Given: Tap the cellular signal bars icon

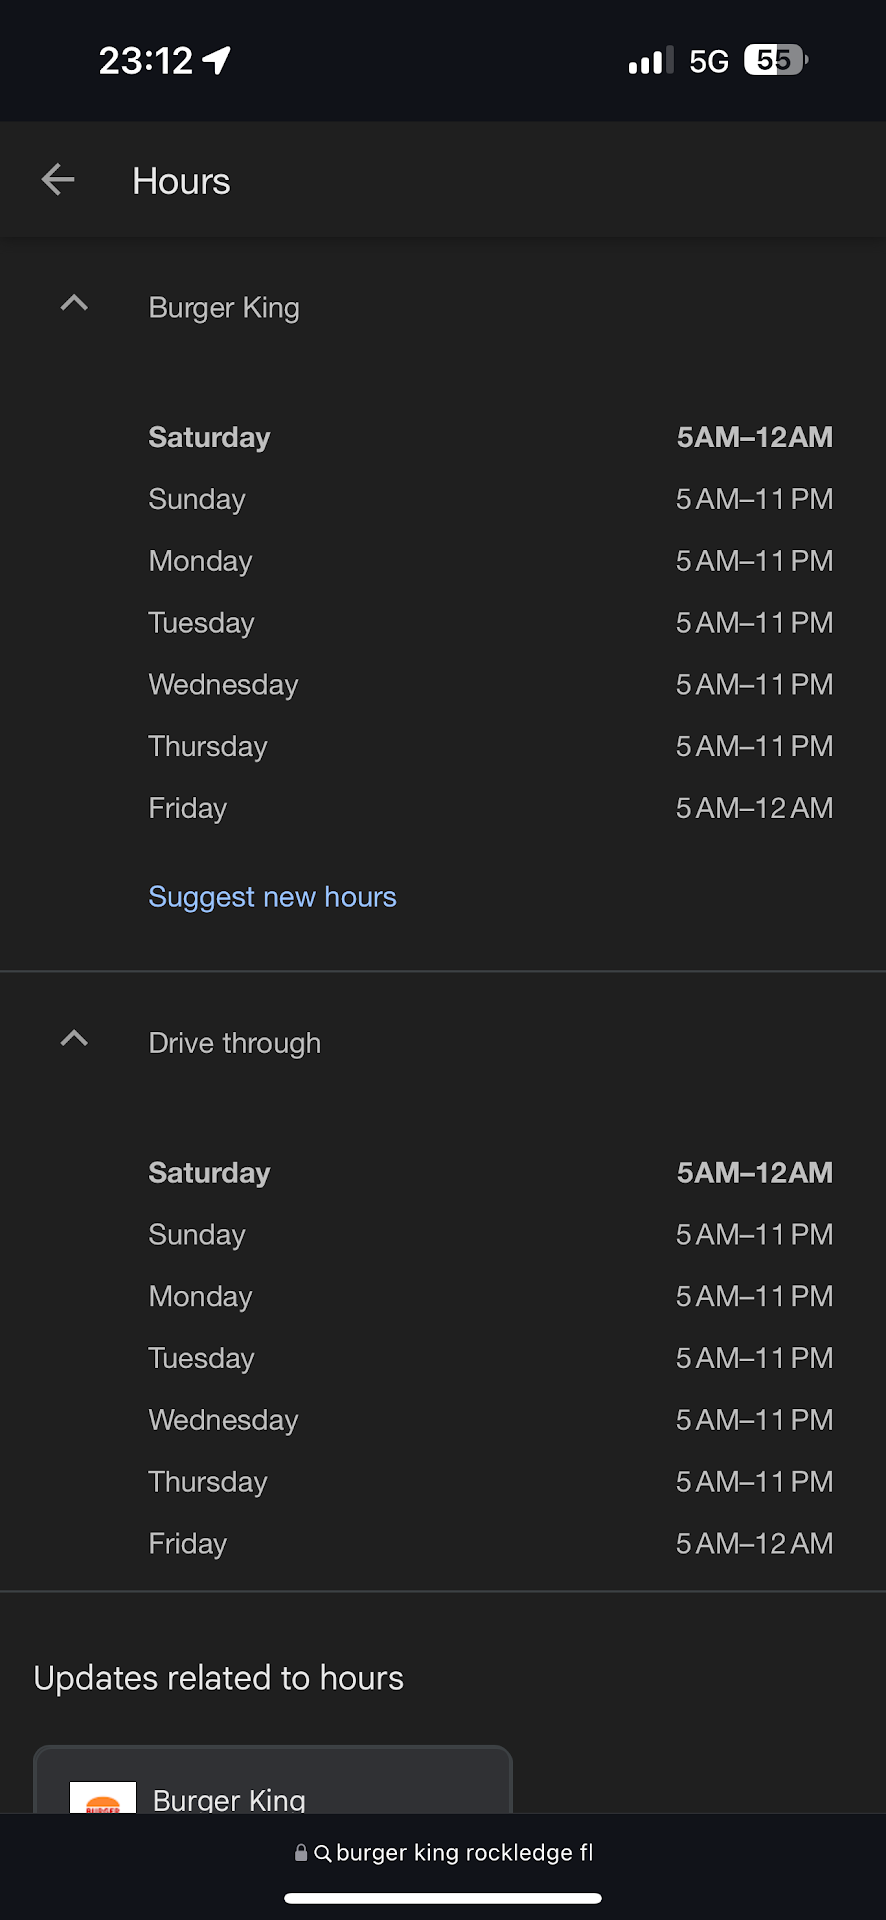Looking at the screenshot, I should pyautogui.click(x=650, y=61).
